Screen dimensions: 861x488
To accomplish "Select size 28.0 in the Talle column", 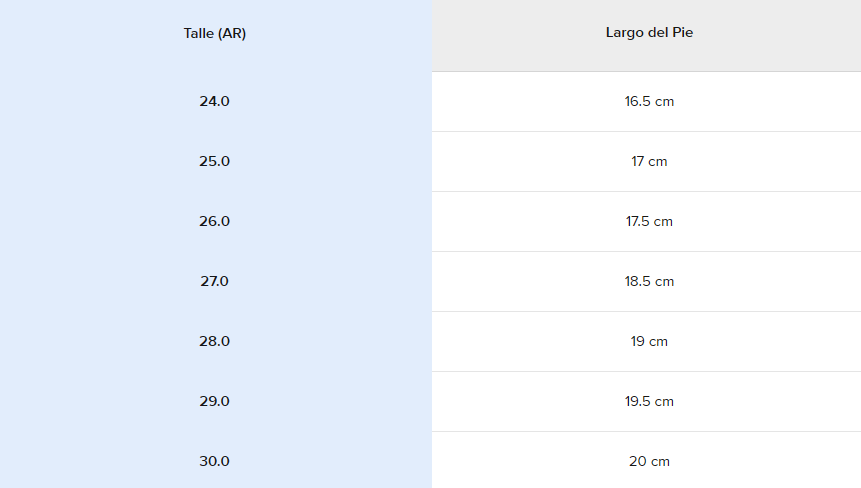I will (x=215, y=341).
